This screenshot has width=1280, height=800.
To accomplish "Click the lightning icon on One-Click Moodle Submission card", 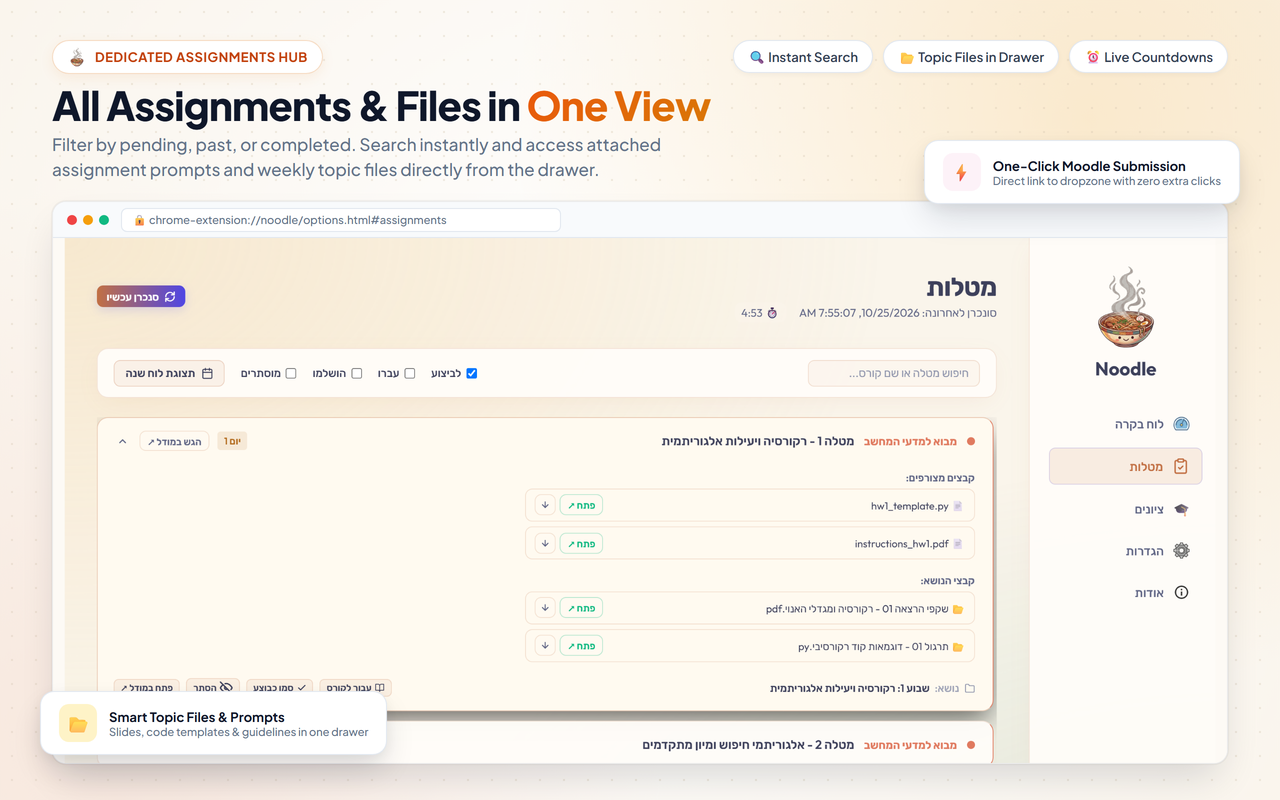I will coord(961,172).
